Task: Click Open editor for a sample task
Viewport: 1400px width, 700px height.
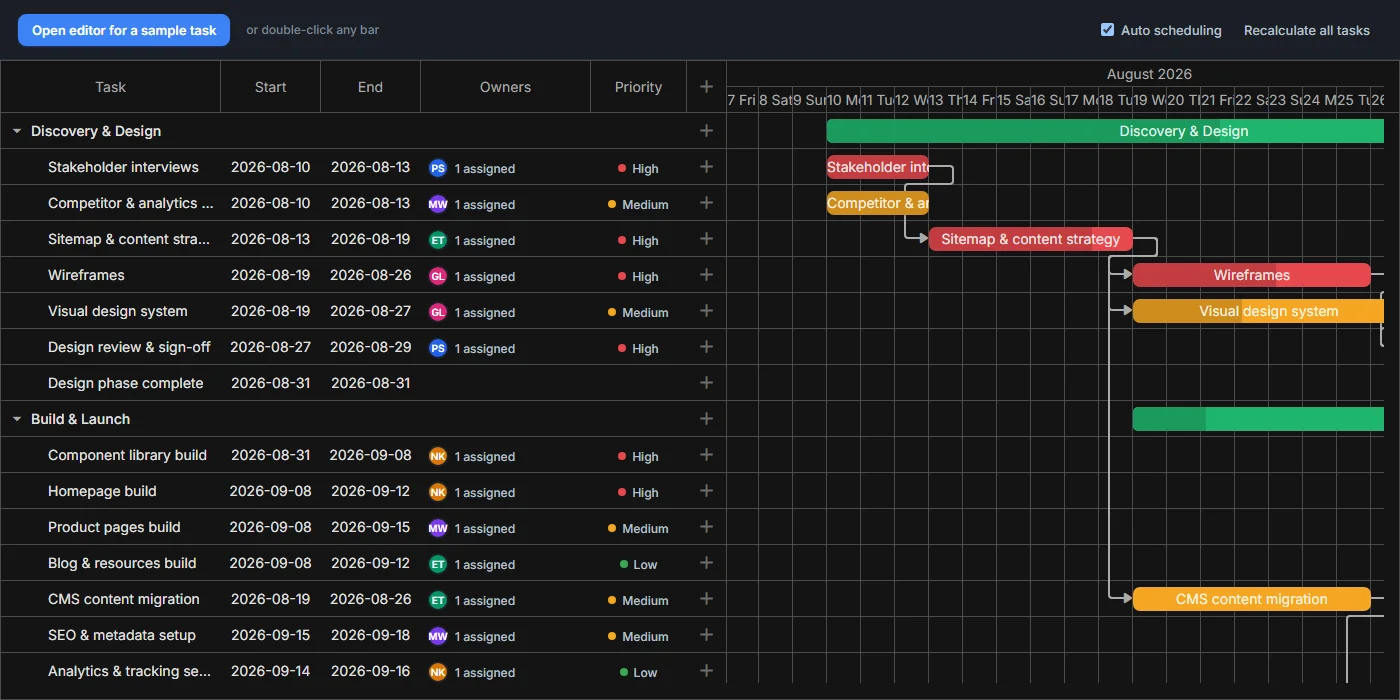Action: (124, 30)
